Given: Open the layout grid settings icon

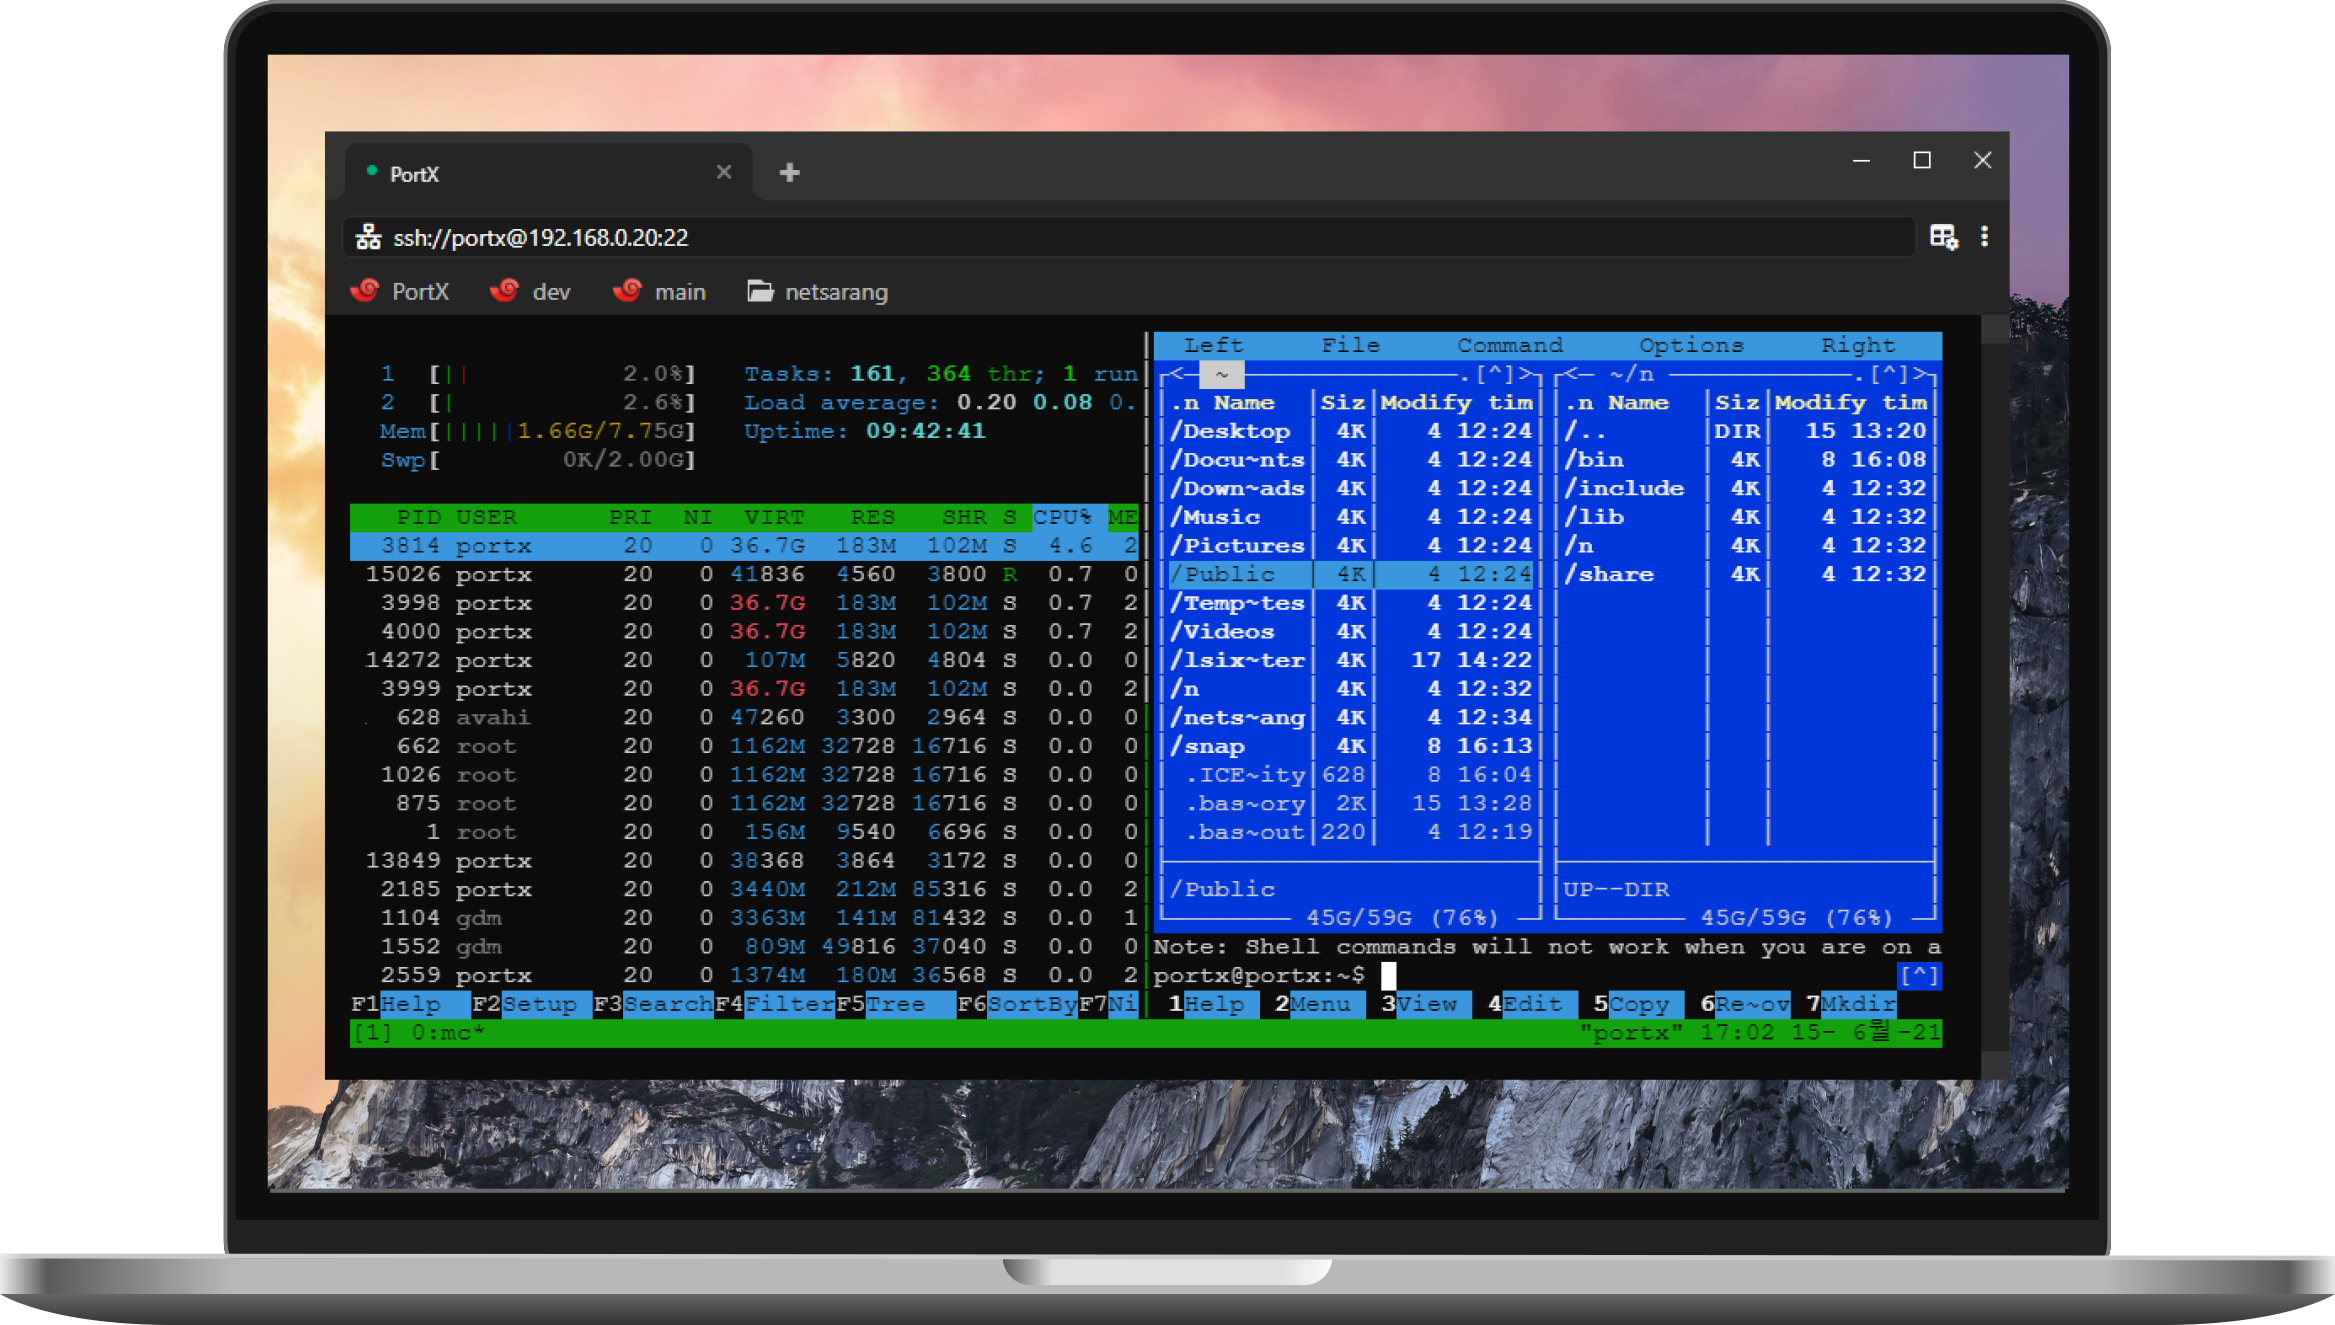Looking at the screenshot, I should [1944, 237].
